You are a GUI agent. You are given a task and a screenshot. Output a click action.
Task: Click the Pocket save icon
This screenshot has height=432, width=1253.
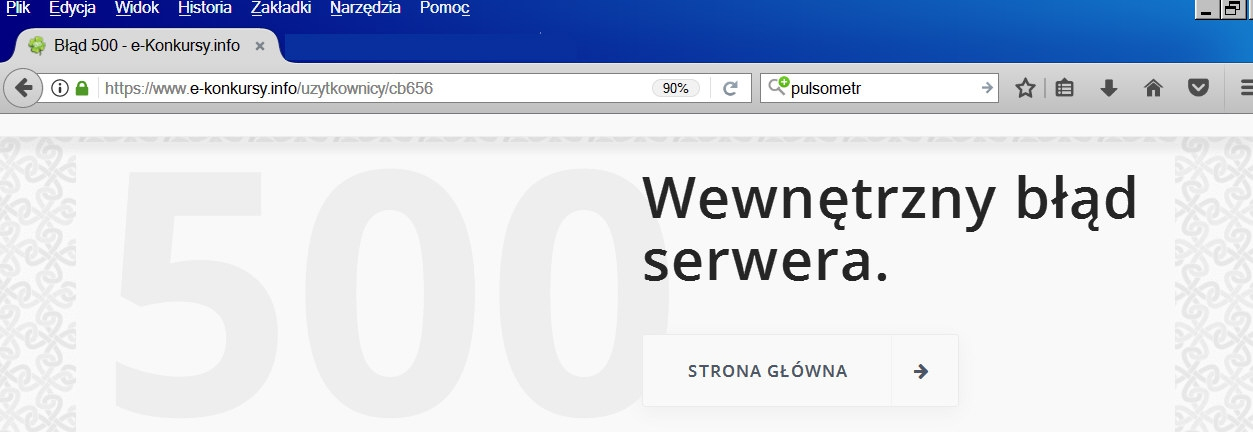point(1197,88)
